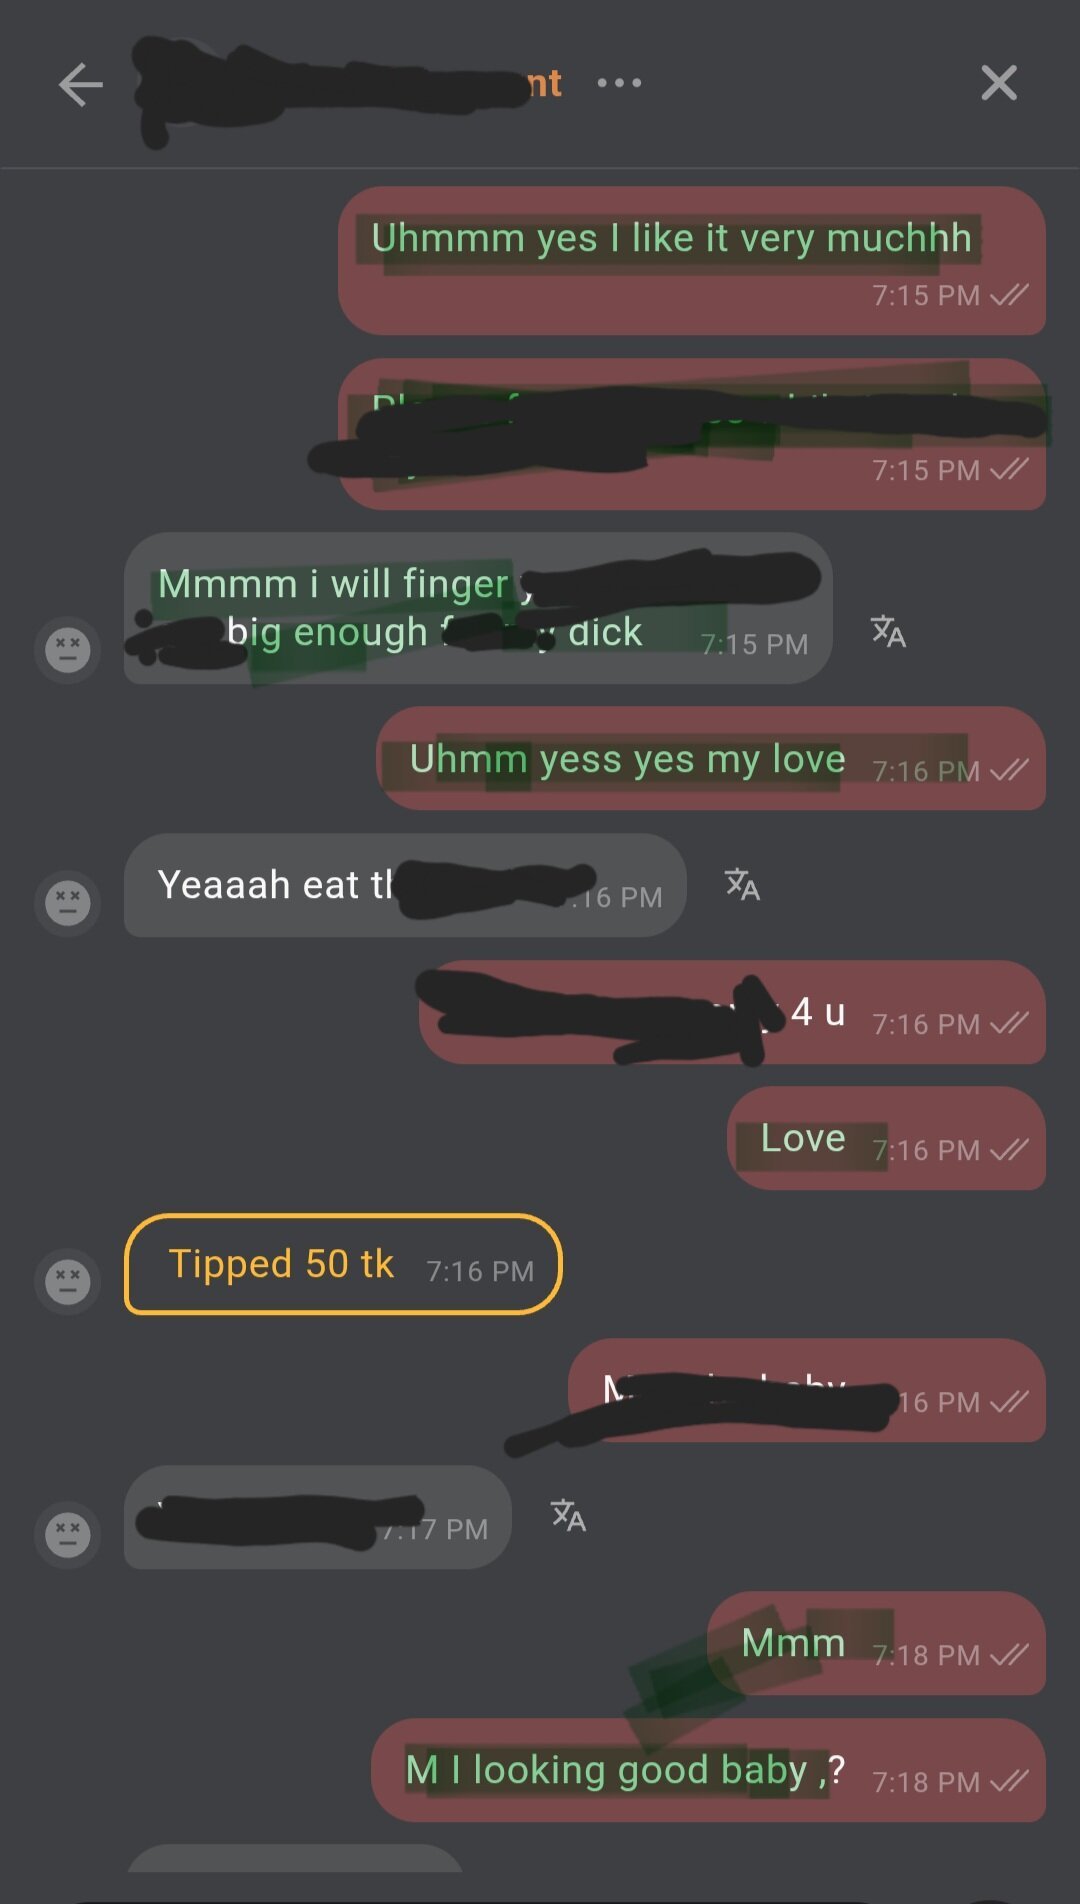
Task: Translate the incoming 7:17 PM message
Action: pyautogui.click(x=568, y=1516)
